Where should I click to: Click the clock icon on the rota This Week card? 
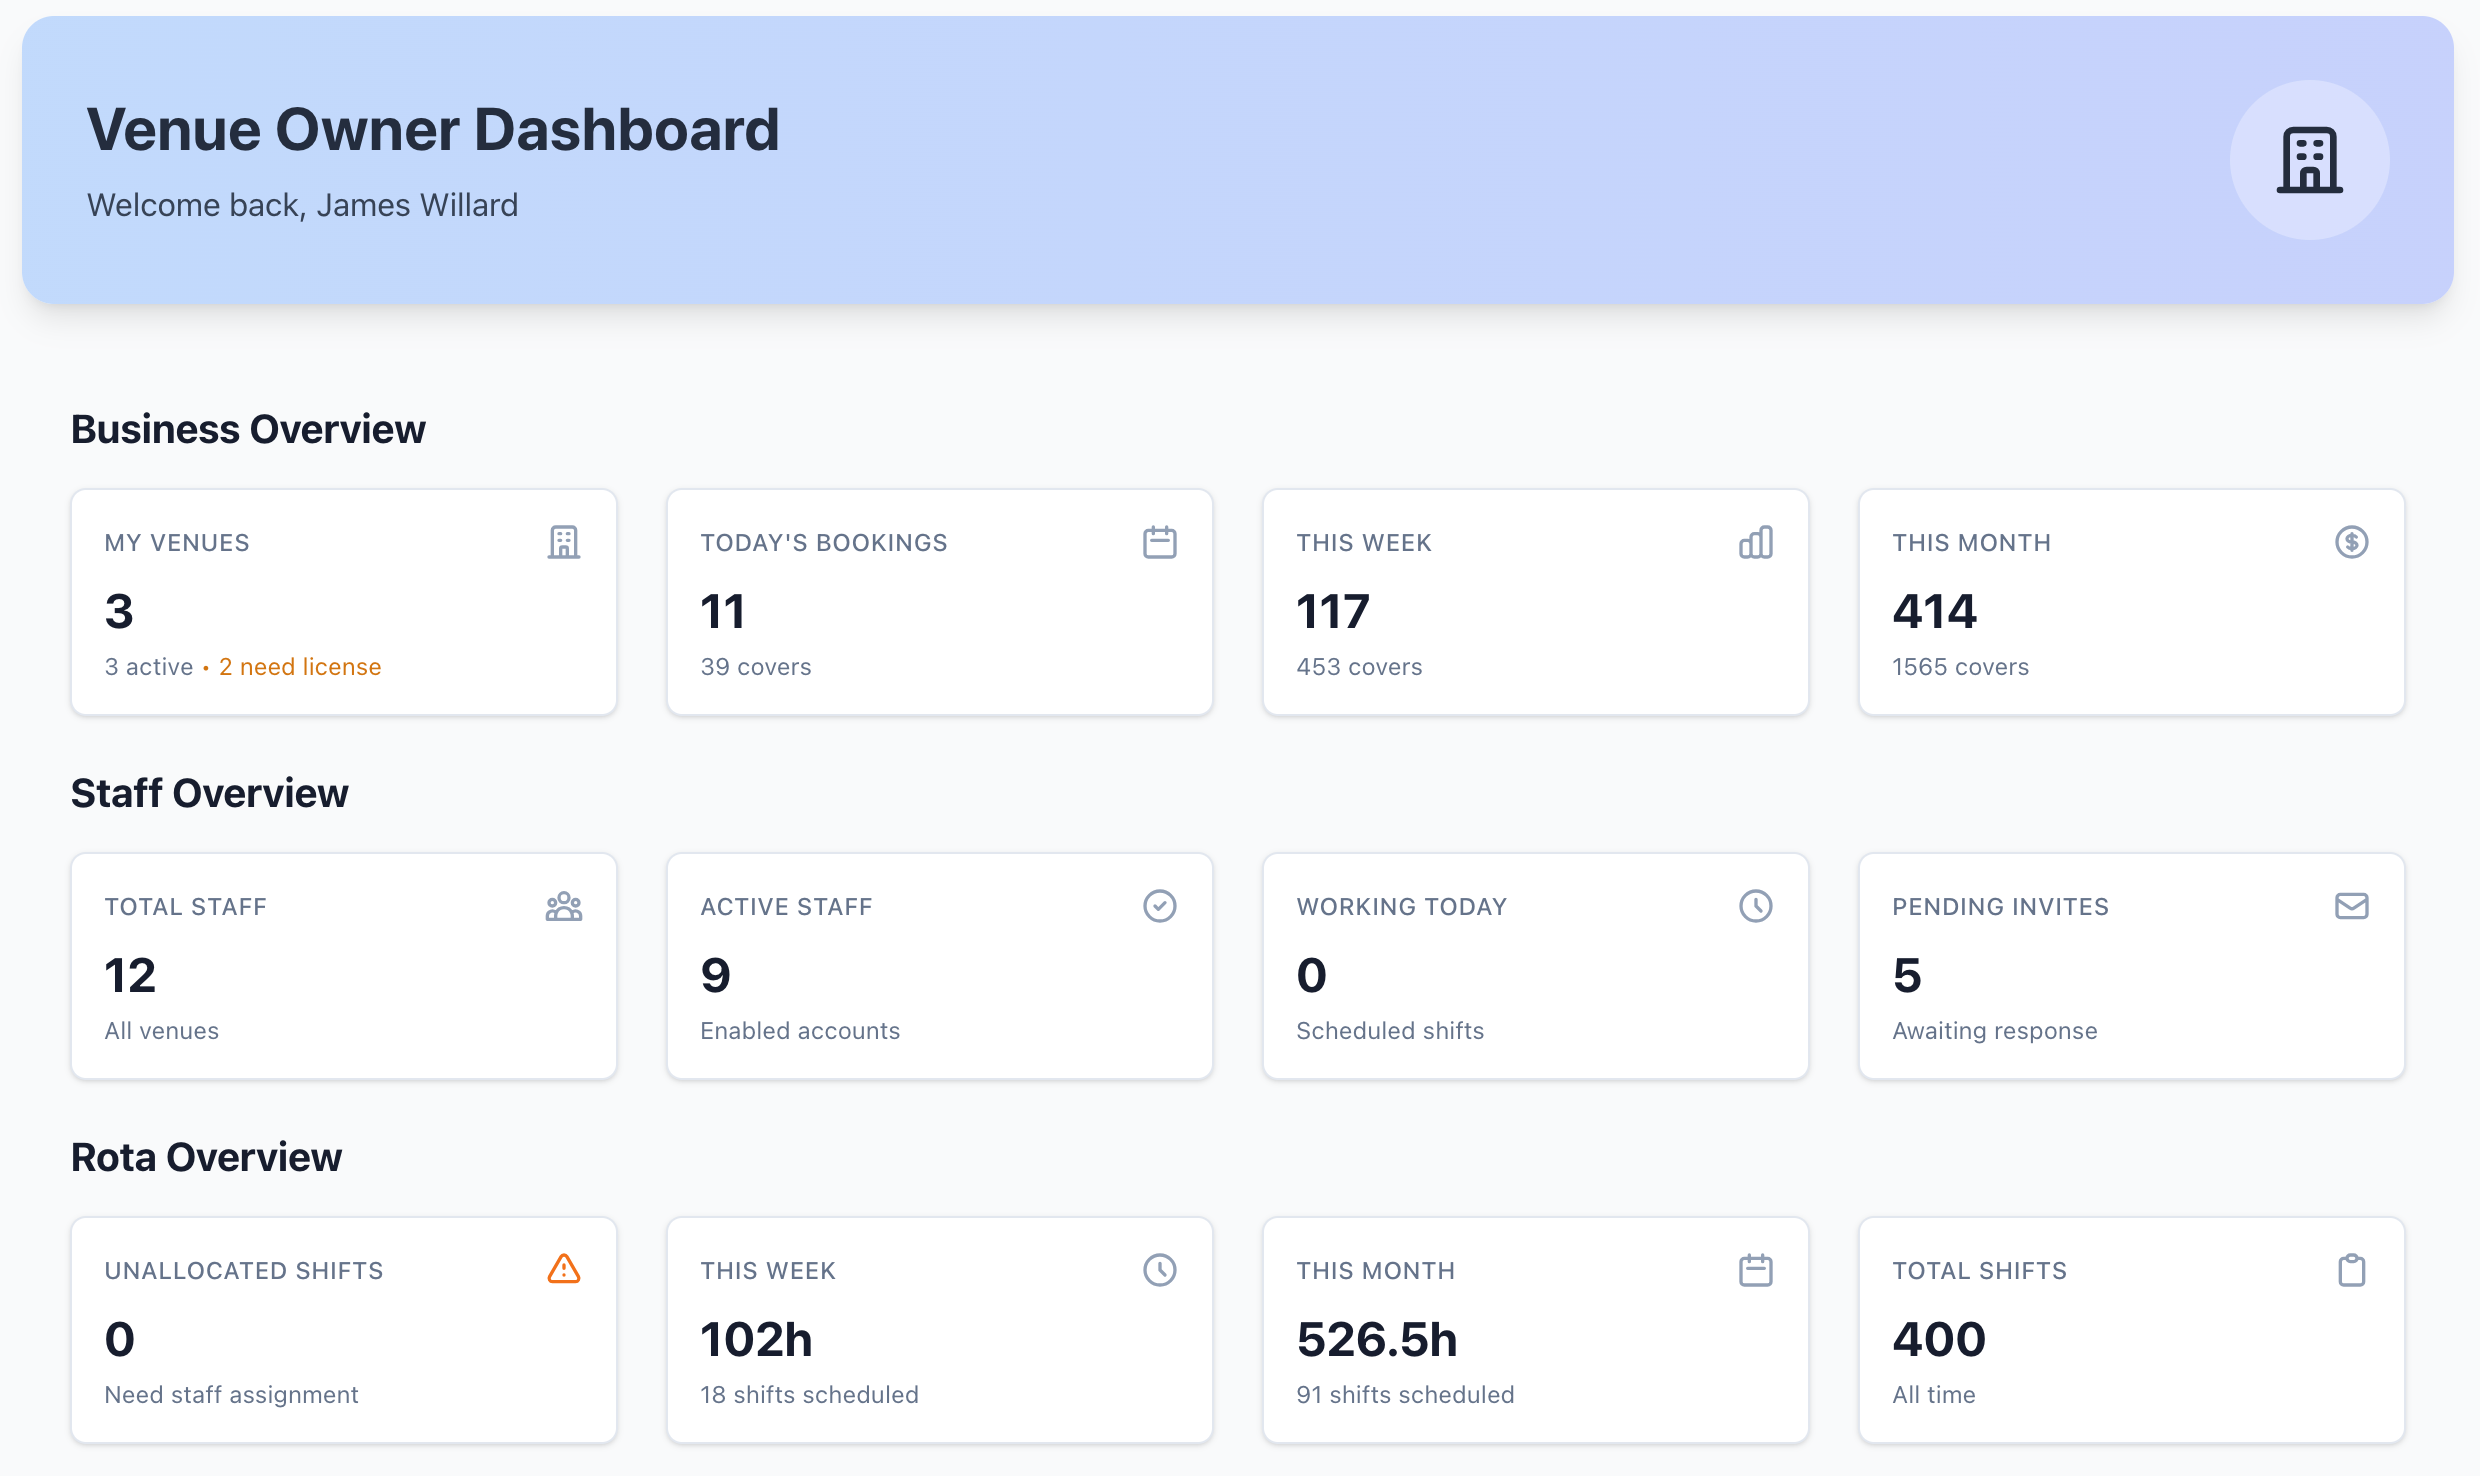click(x=1159, y=1269)
